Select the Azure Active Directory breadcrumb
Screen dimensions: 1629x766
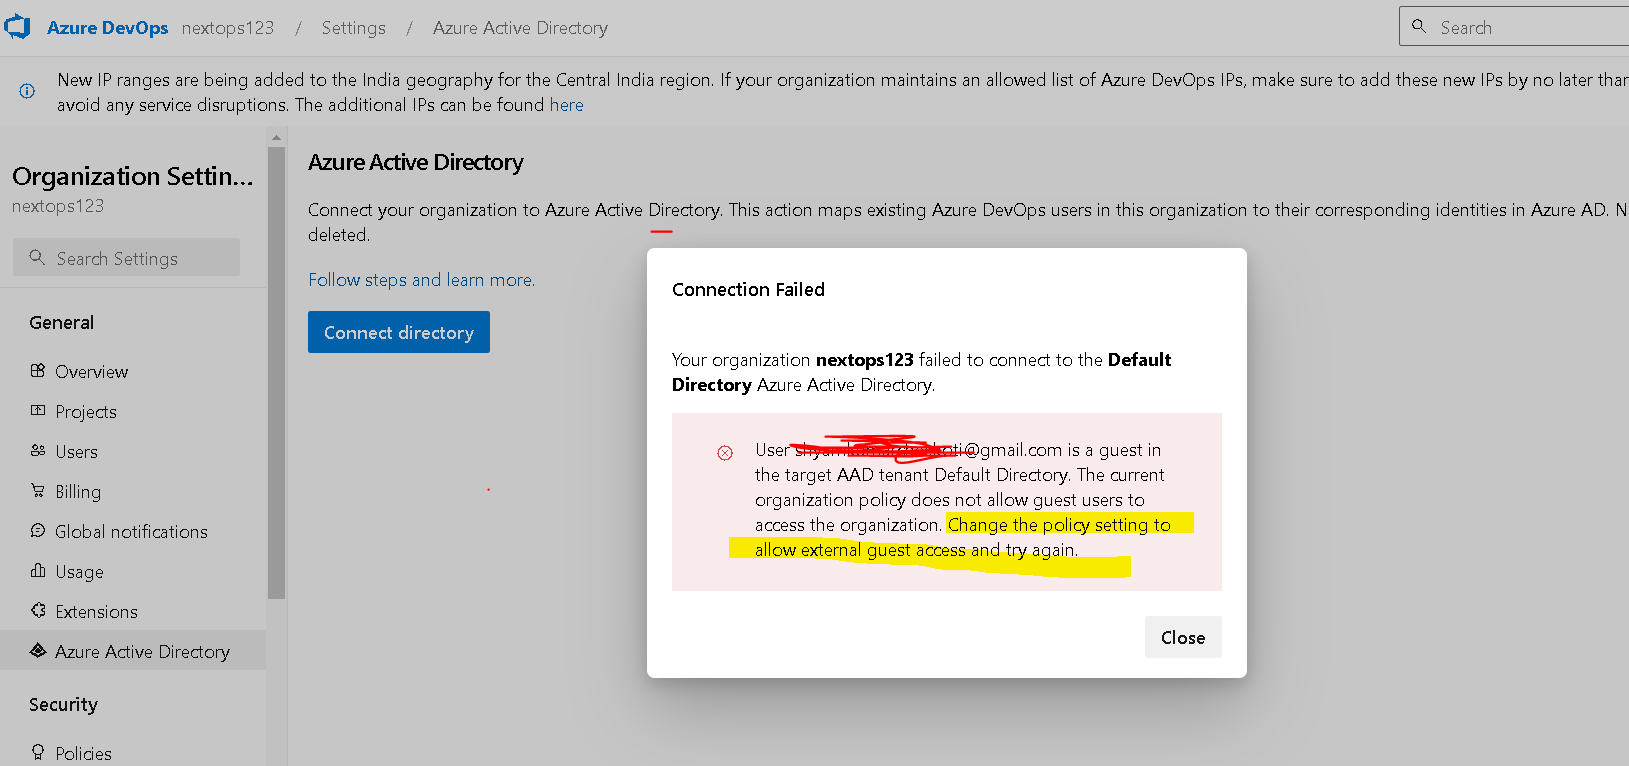coord(520,28)
